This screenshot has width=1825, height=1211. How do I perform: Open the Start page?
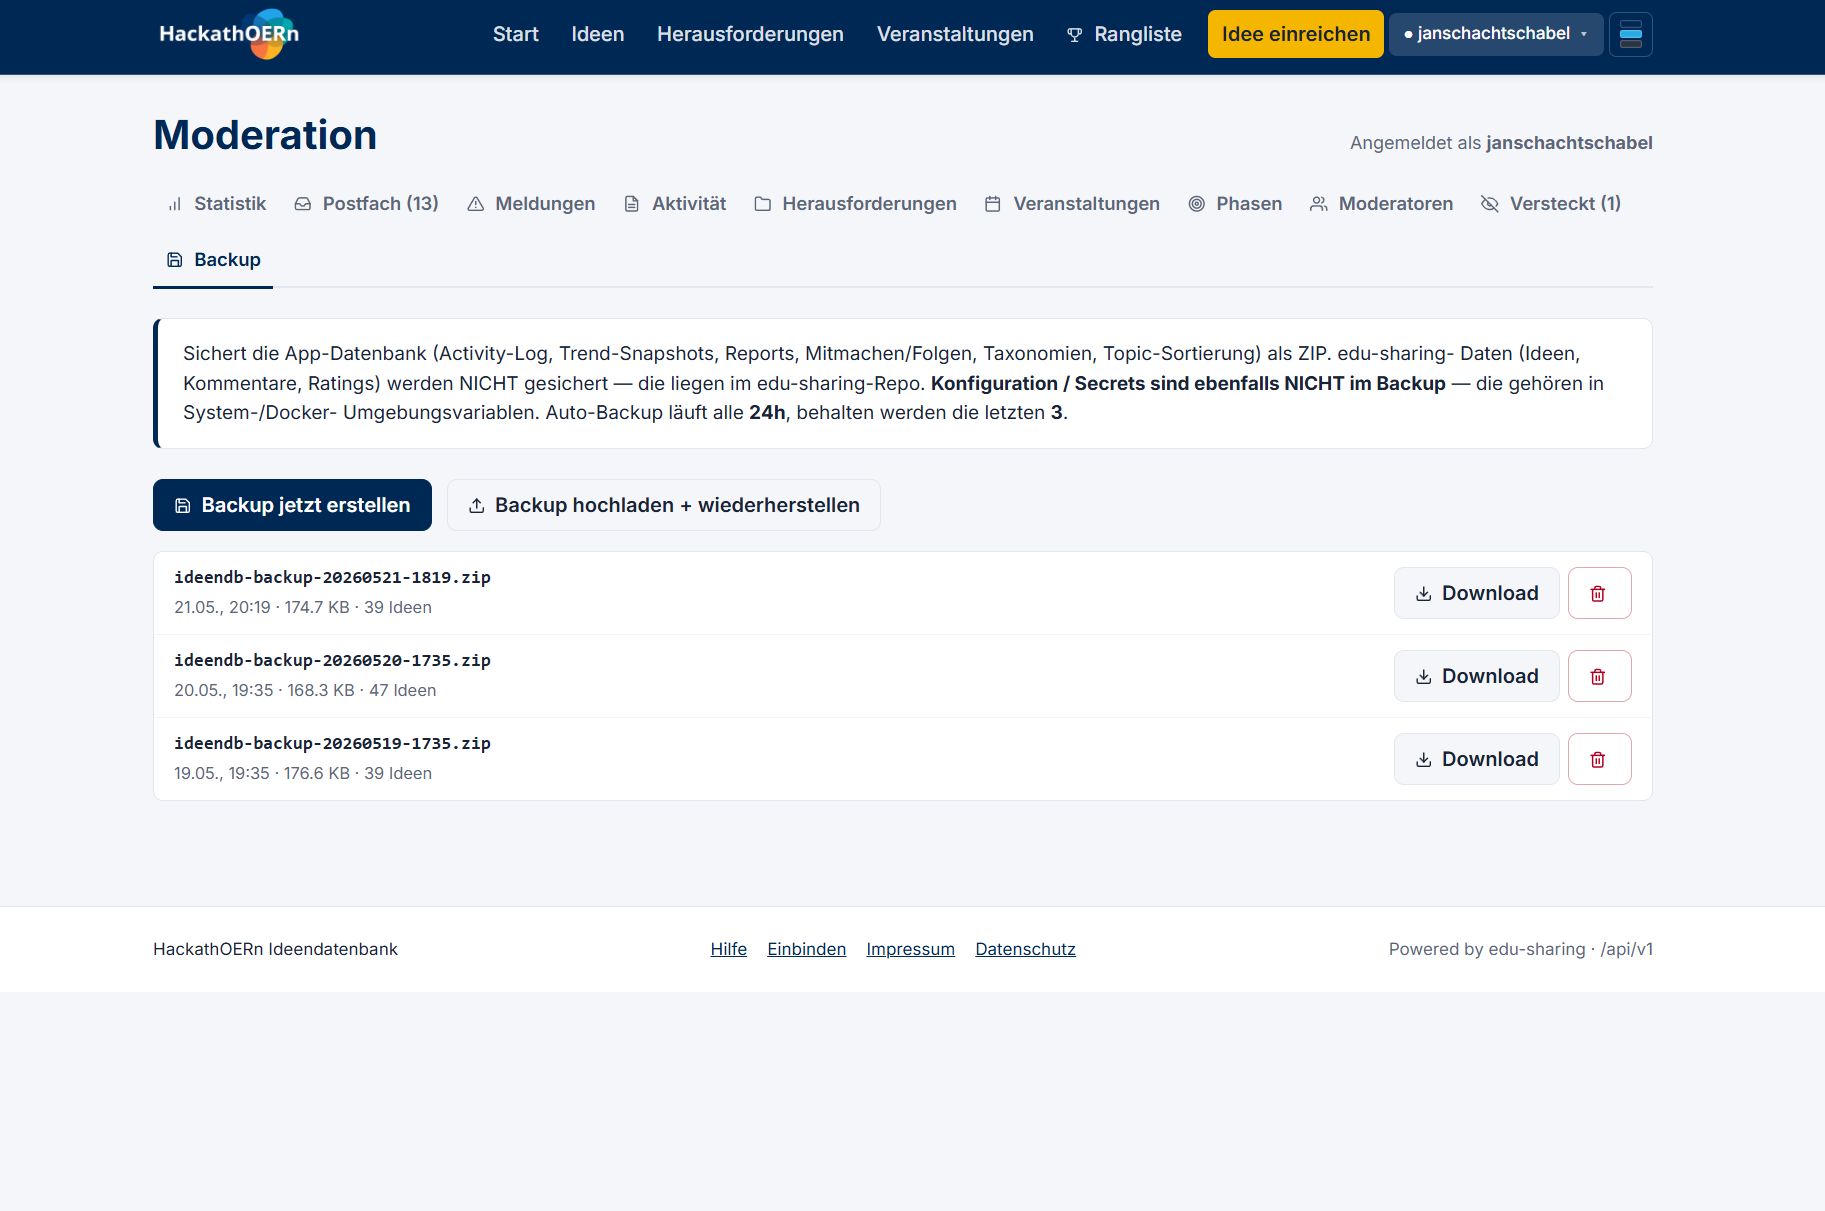tap(515, 34)
